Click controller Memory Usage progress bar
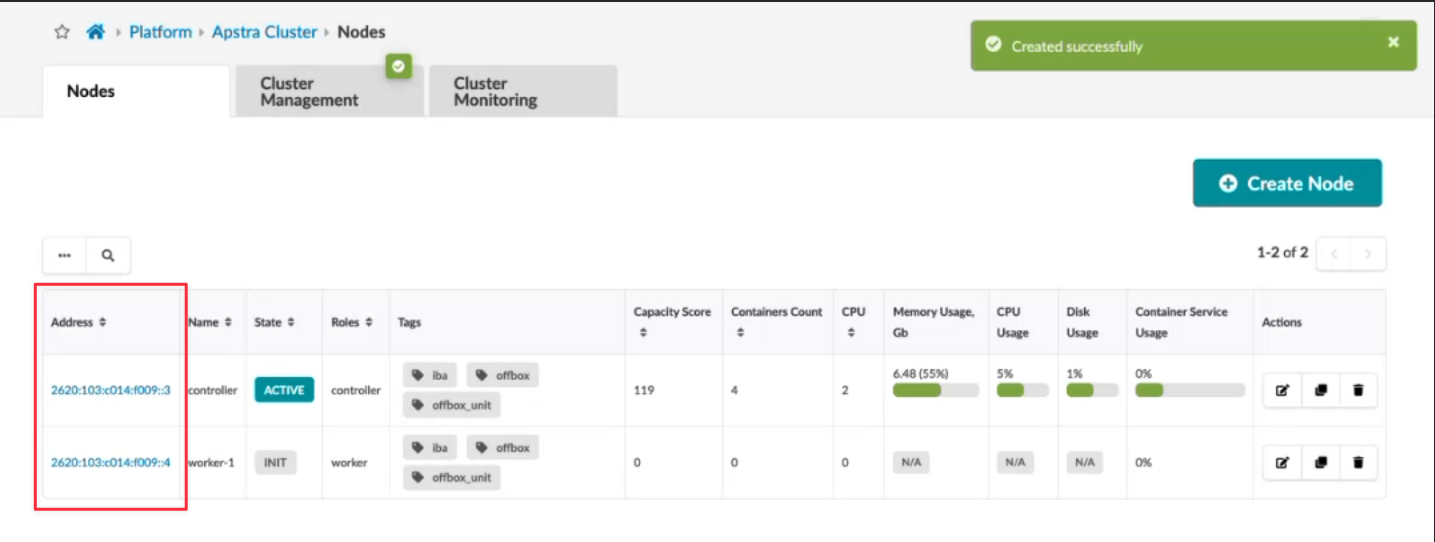The width and height of the screenshot is (1435, 542). 934,390
